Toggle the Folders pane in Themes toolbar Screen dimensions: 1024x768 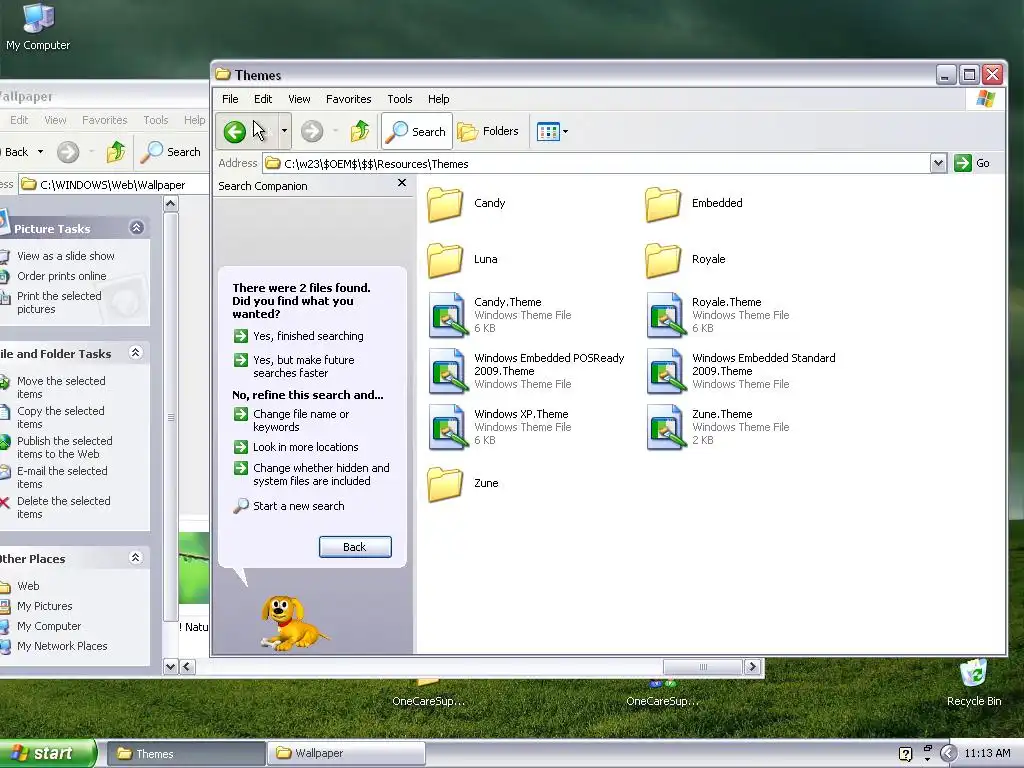coord(488,131)
